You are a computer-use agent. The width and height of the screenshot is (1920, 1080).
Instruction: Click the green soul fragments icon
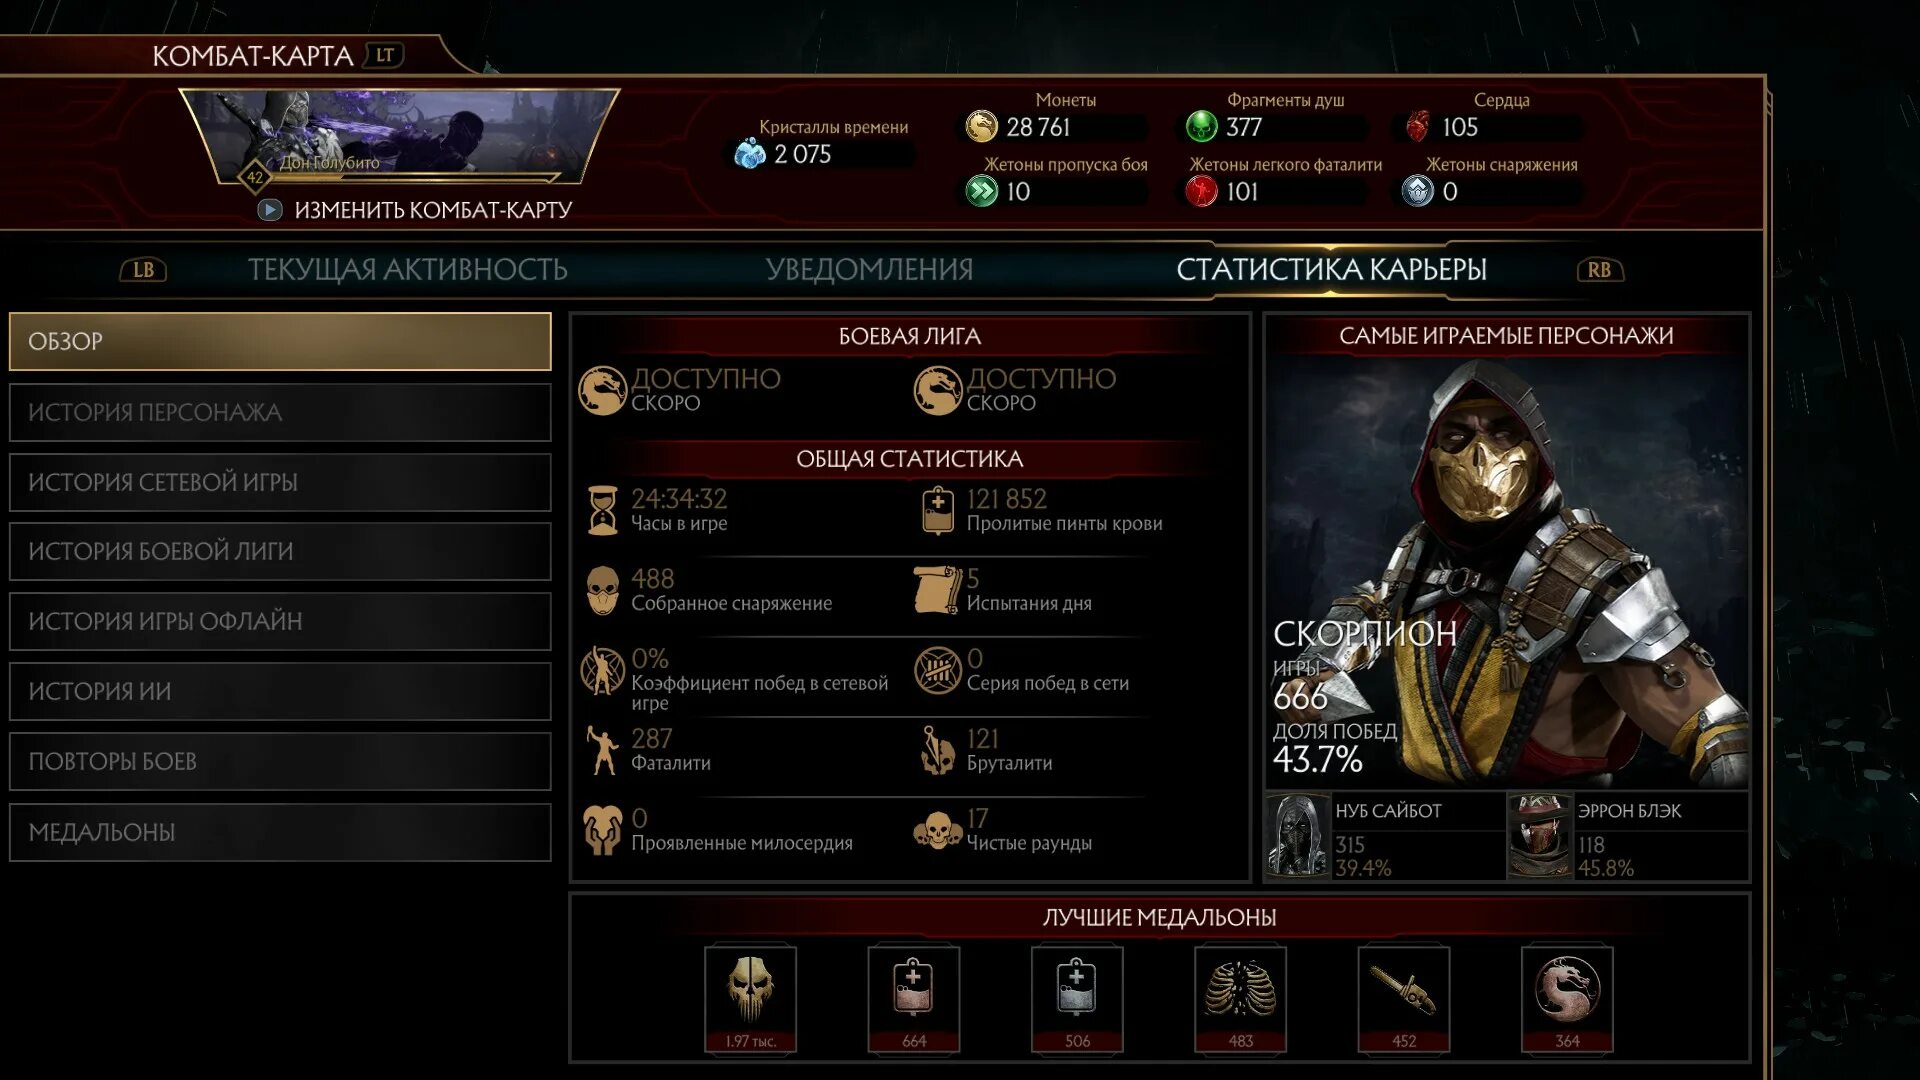pyautogui.click(x=1201, y=127)
